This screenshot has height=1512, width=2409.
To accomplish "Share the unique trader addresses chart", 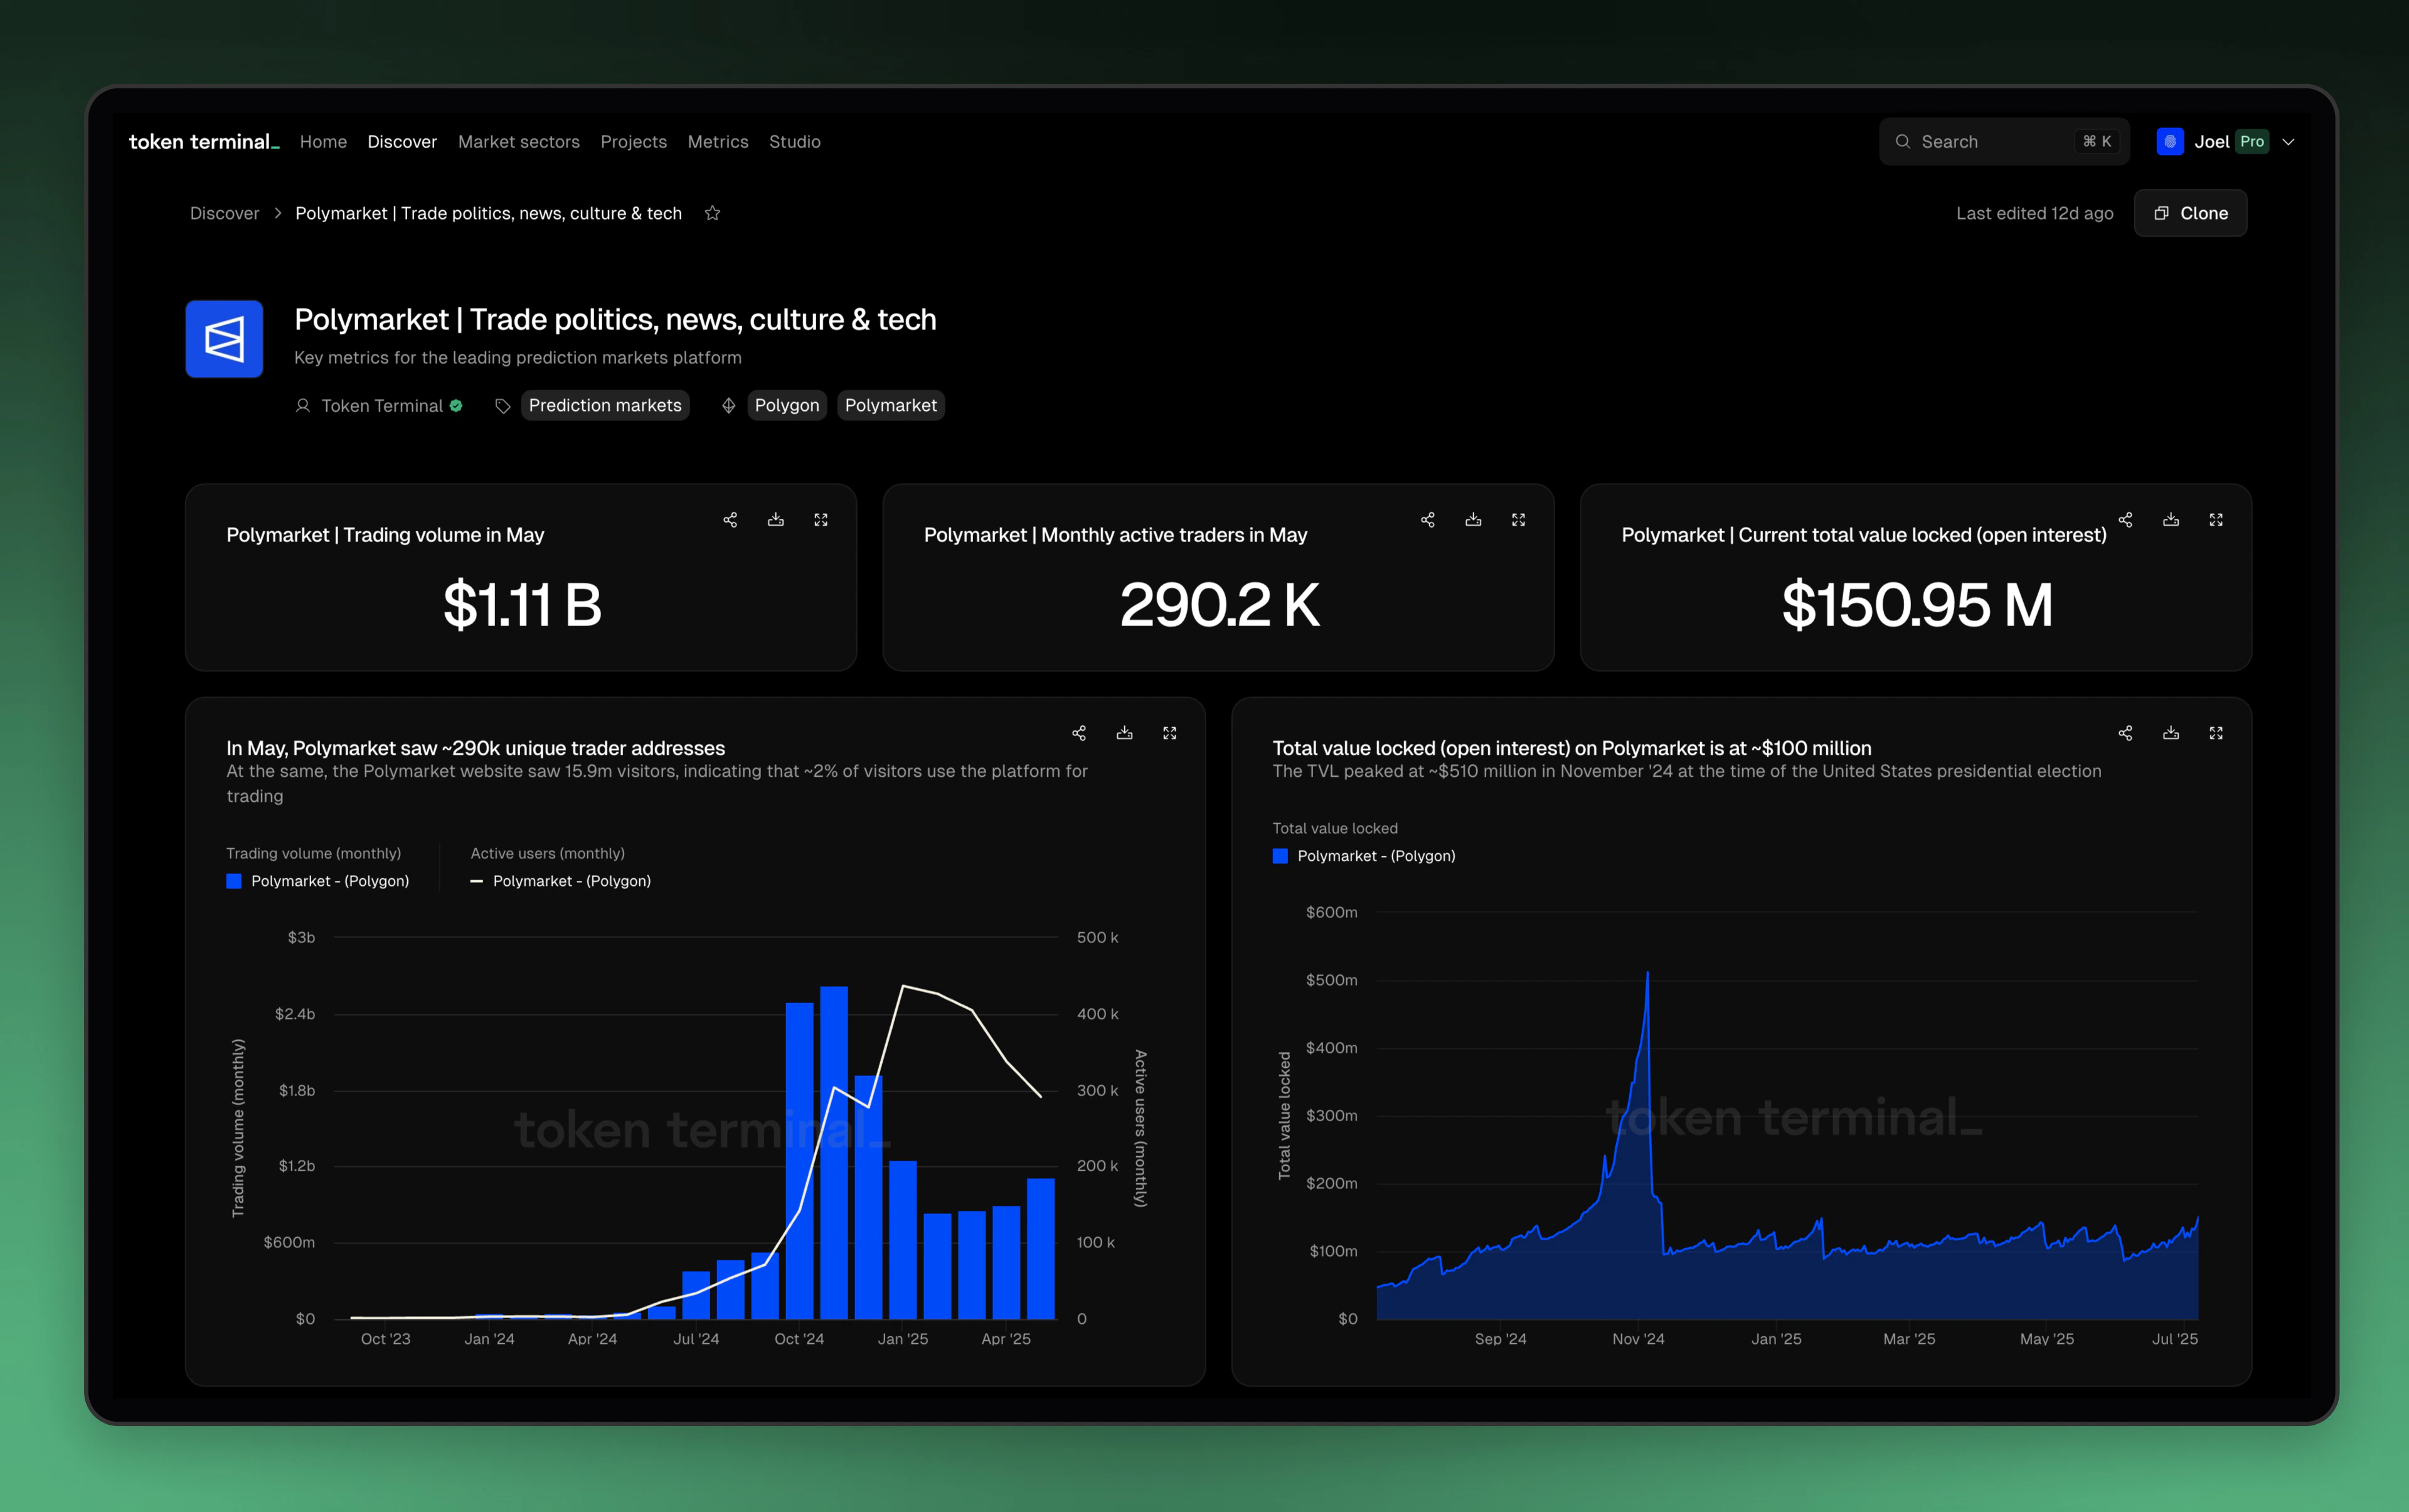I will click(x=1079, y=733).
